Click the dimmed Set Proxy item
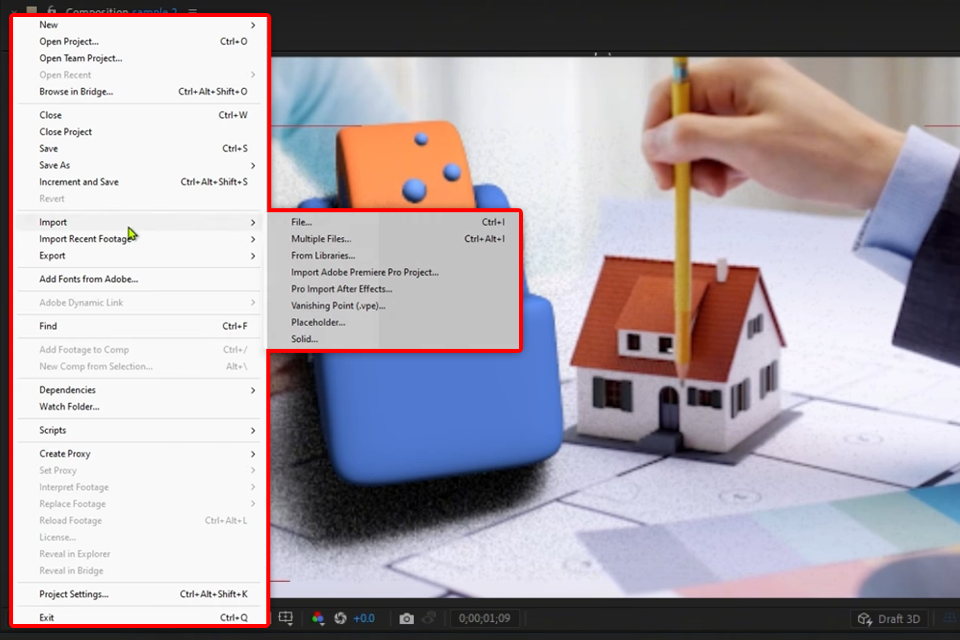Viewport: 960px width, 640px height. click(140, 470)
